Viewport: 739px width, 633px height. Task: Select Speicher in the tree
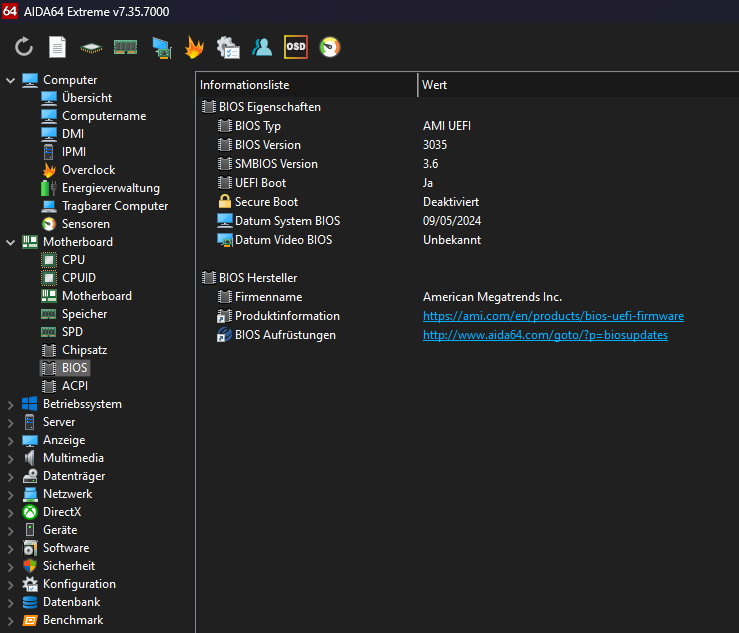click(84, 314)
